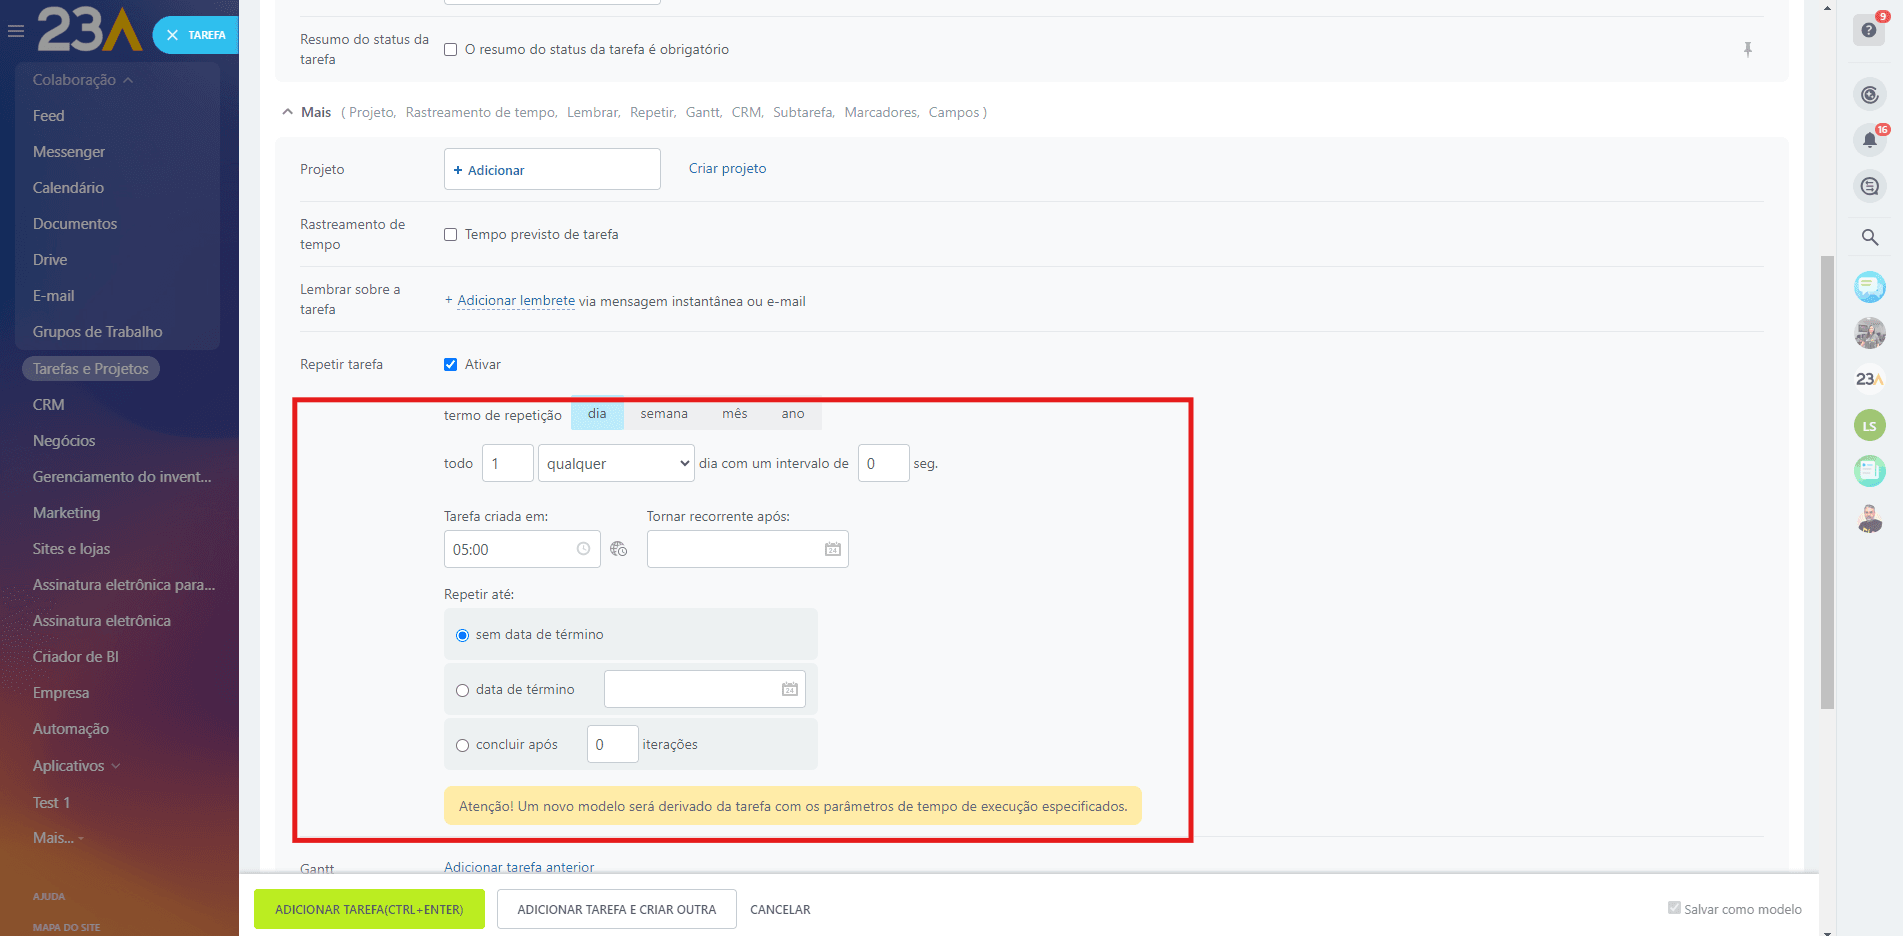Open the help question mark icon
Screen dimensions: 1903x936
(1868, 30)
